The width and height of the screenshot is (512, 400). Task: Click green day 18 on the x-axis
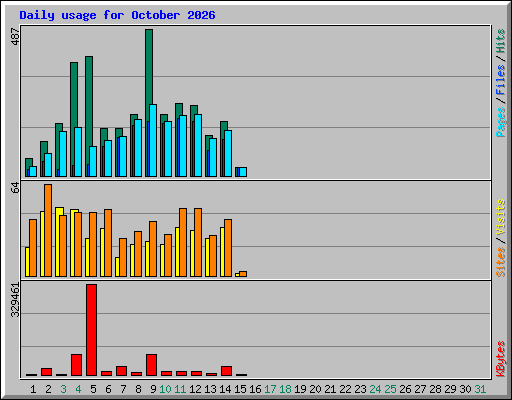click(285, 389)
